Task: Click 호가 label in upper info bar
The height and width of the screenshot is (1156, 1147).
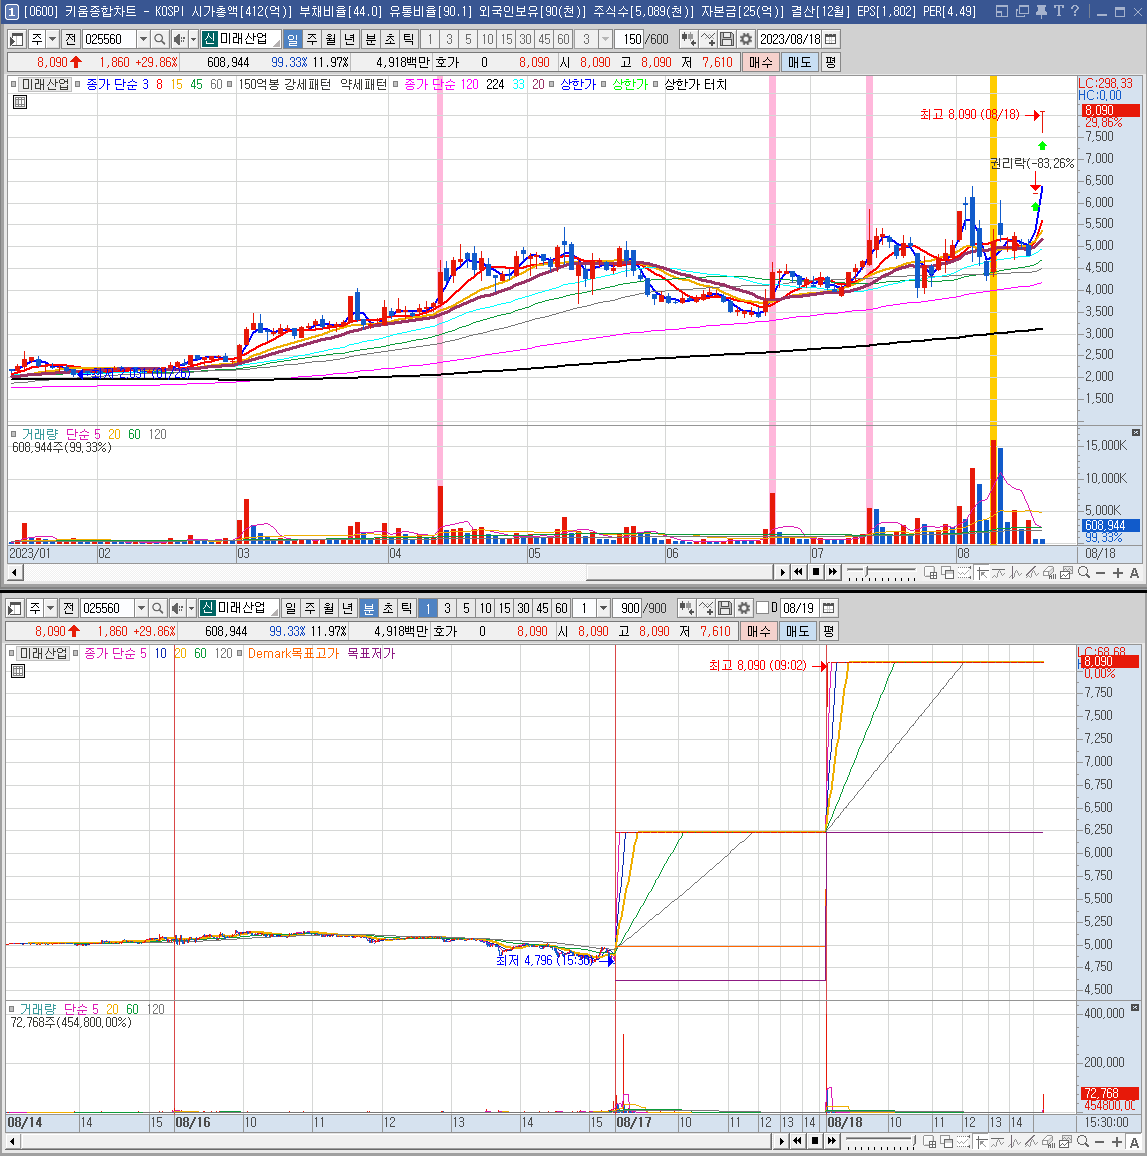Action: tap(446, 63)
